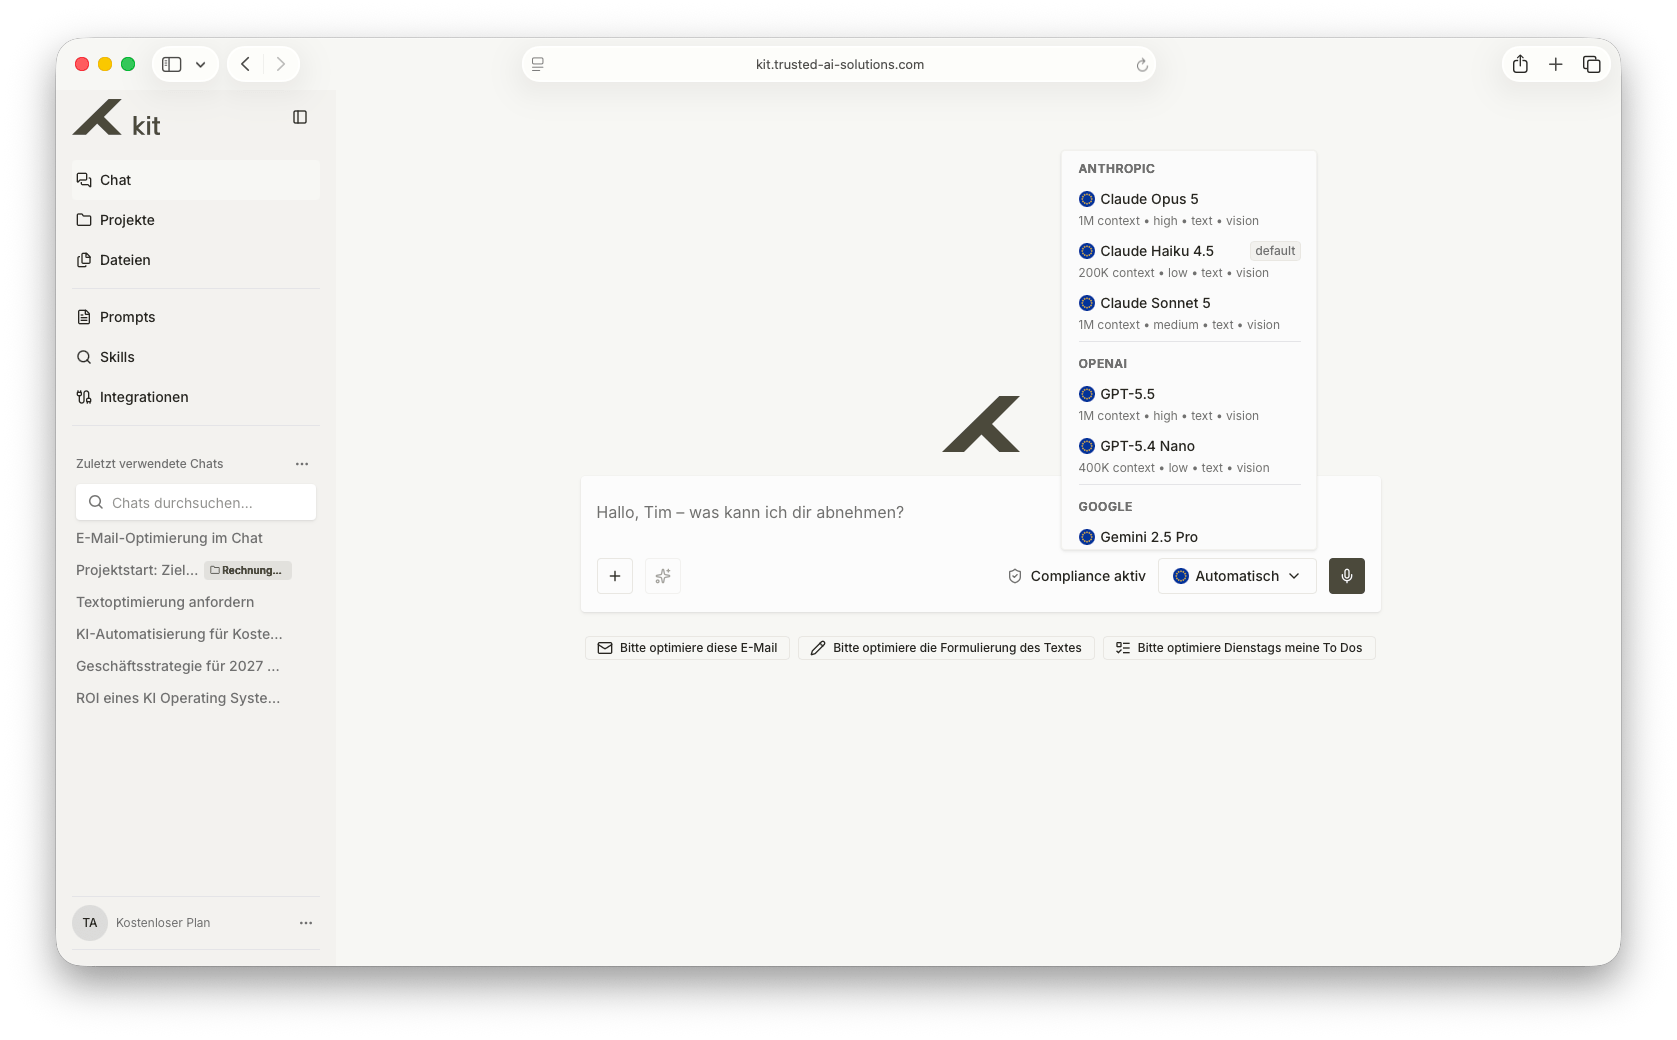Open Skills page
Screen dimensions: 1677x1040
click(196, 357)
